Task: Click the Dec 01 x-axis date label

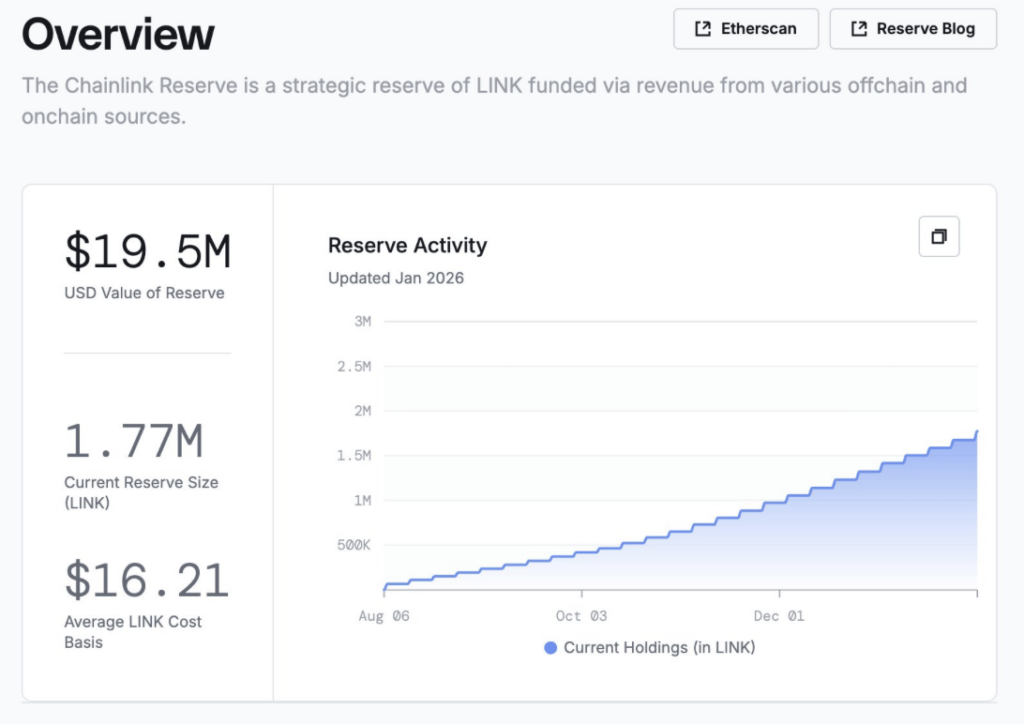Action: 779,616
